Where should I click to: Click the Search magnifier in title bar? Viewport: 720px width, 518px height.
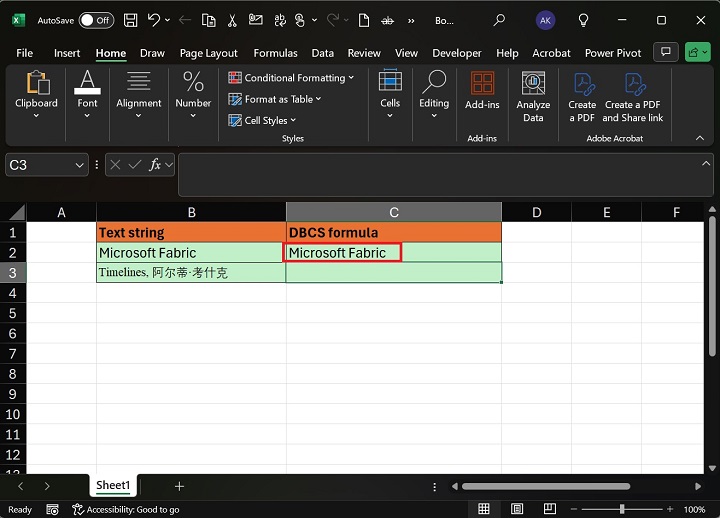(x=499, y=20)
